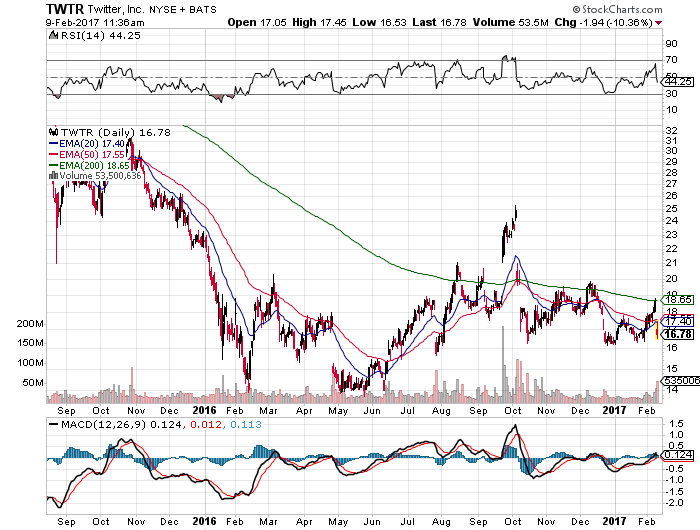Click the TWTR ticker symbol heading
Screen dimensions: 700x530
point(65,9)
